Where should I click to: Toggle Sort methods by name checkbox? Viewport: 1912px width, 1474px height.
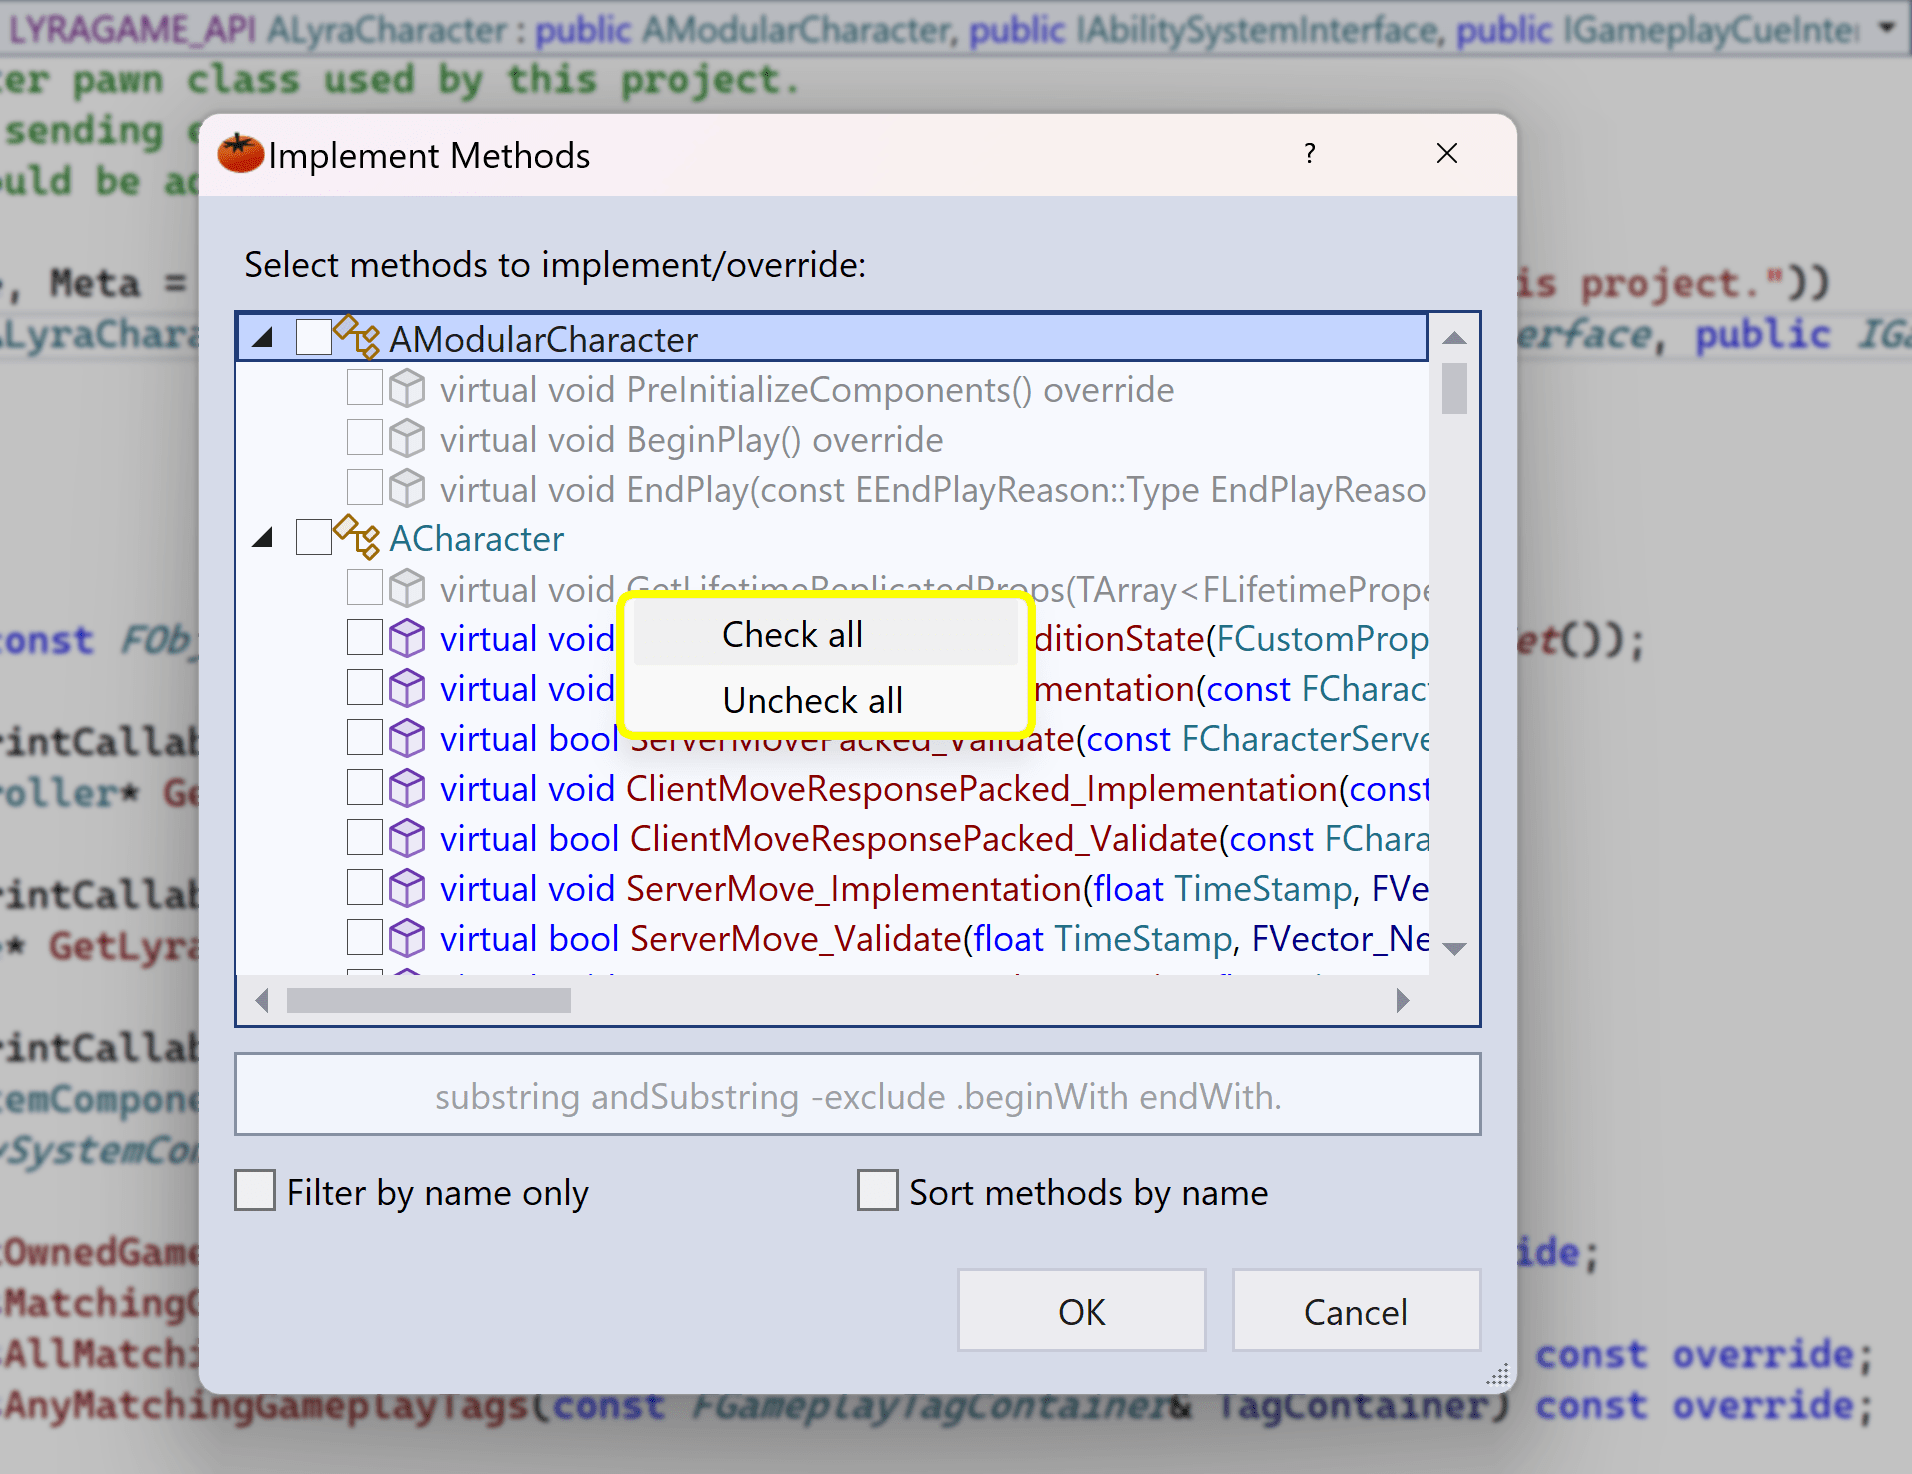(878, 1191)
